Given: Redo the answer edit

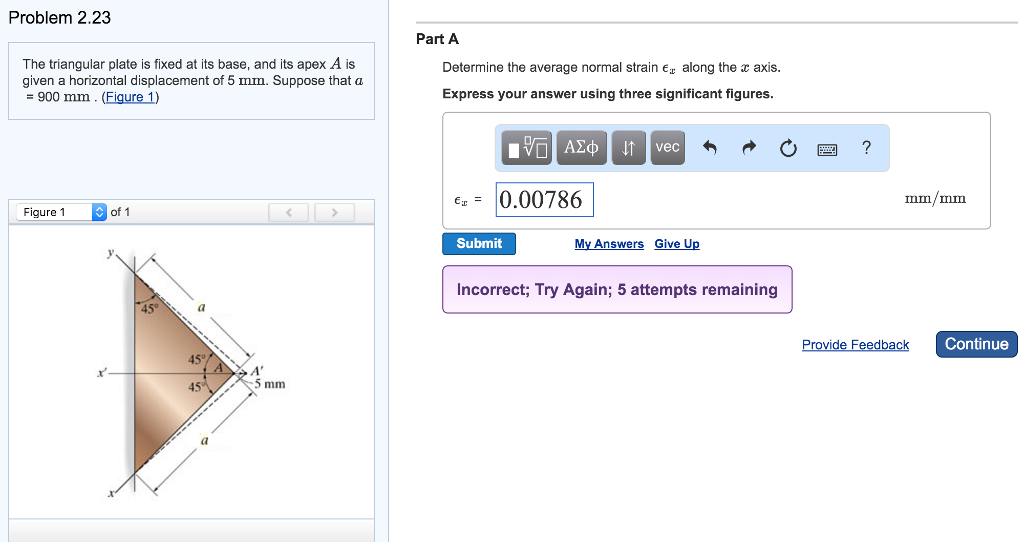Looking at the screenshot, I should click(x=749, y=149).
